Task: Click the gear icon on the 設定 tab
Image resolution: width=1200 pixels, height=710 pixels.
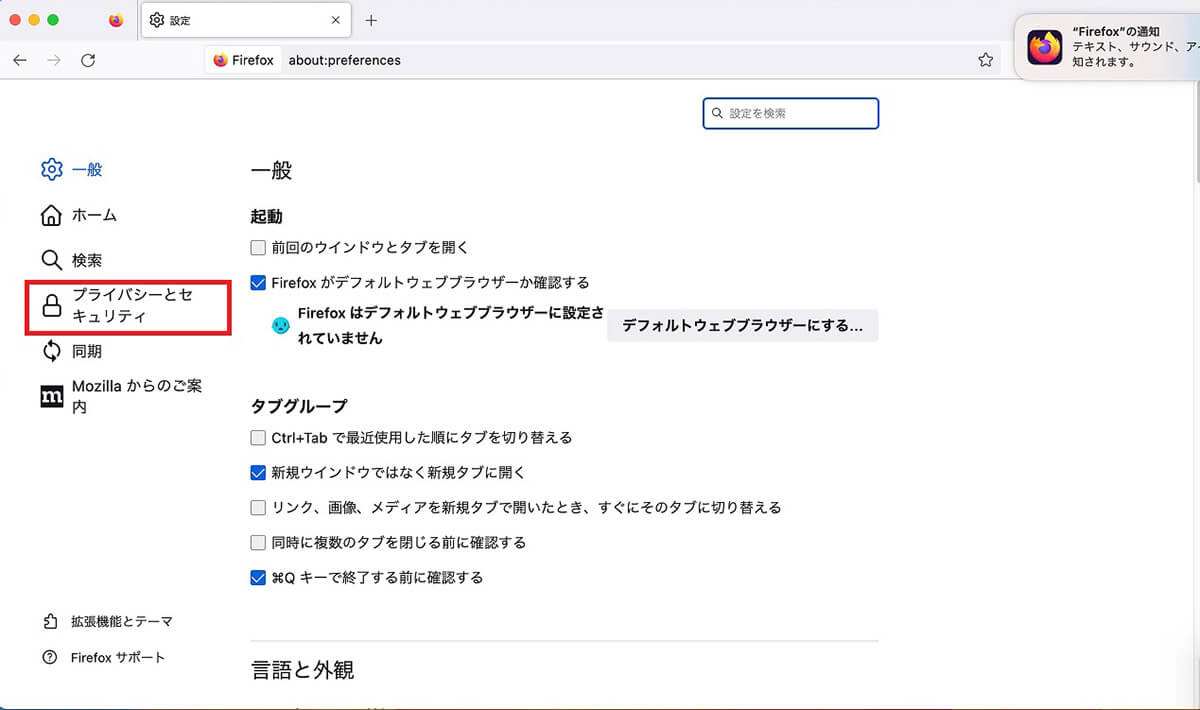Action: [x=157, y=20]
